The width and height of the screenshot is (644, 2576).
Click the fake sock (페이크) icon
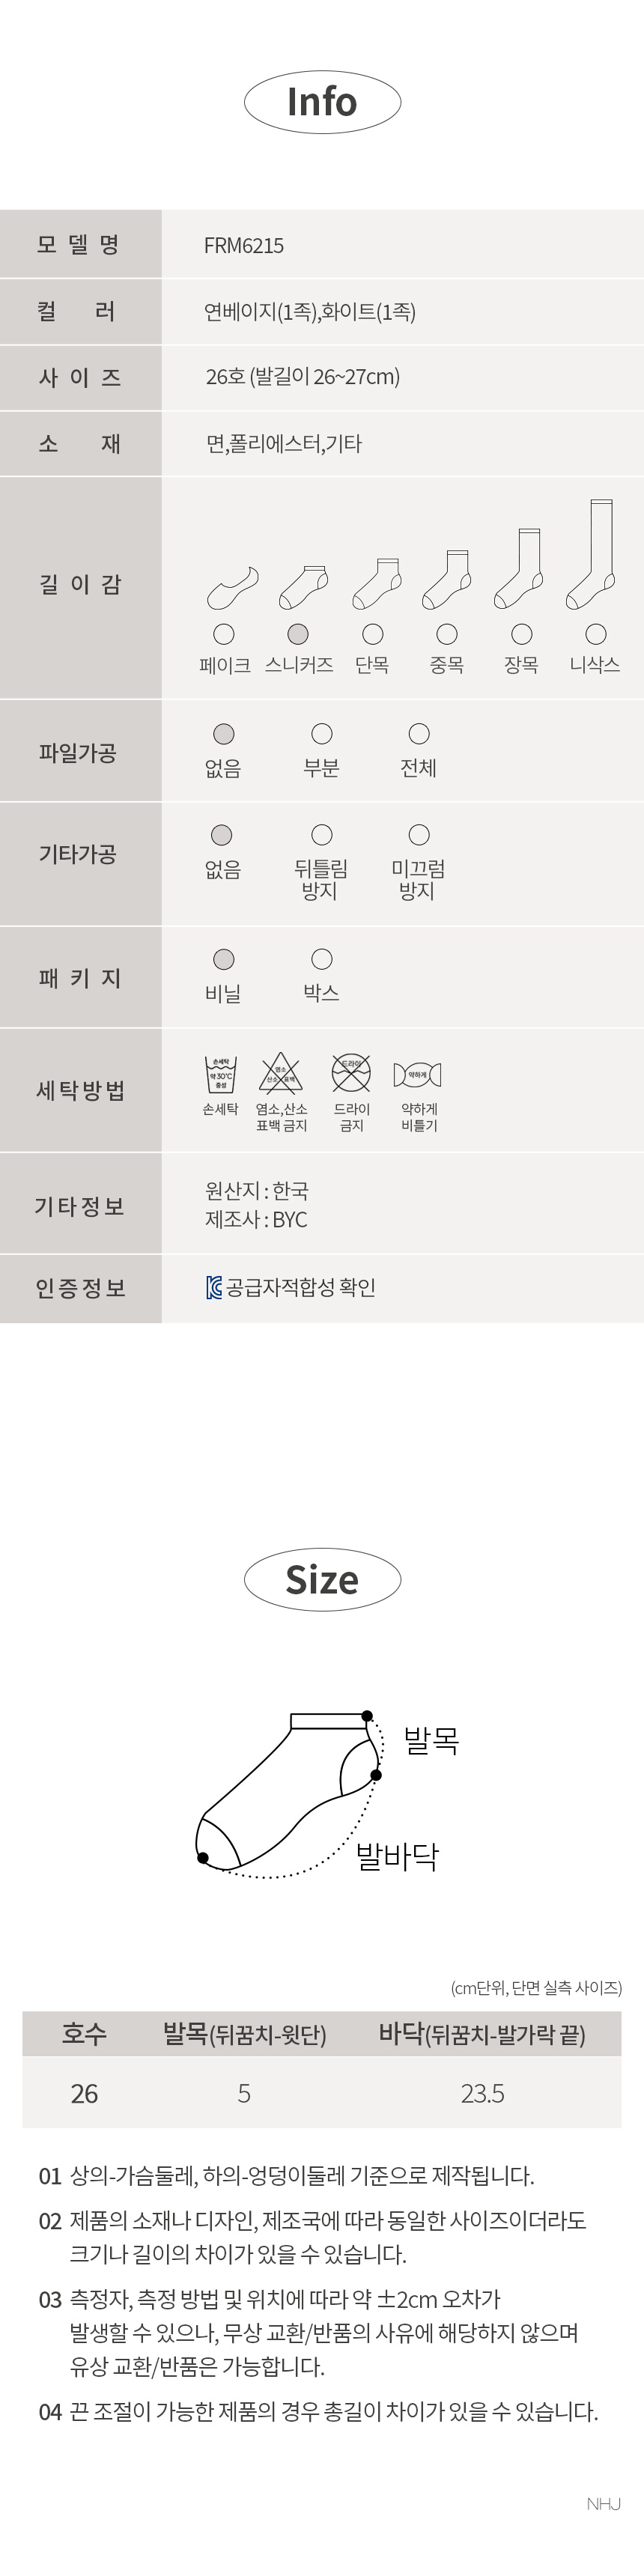[x=233, y=588]
